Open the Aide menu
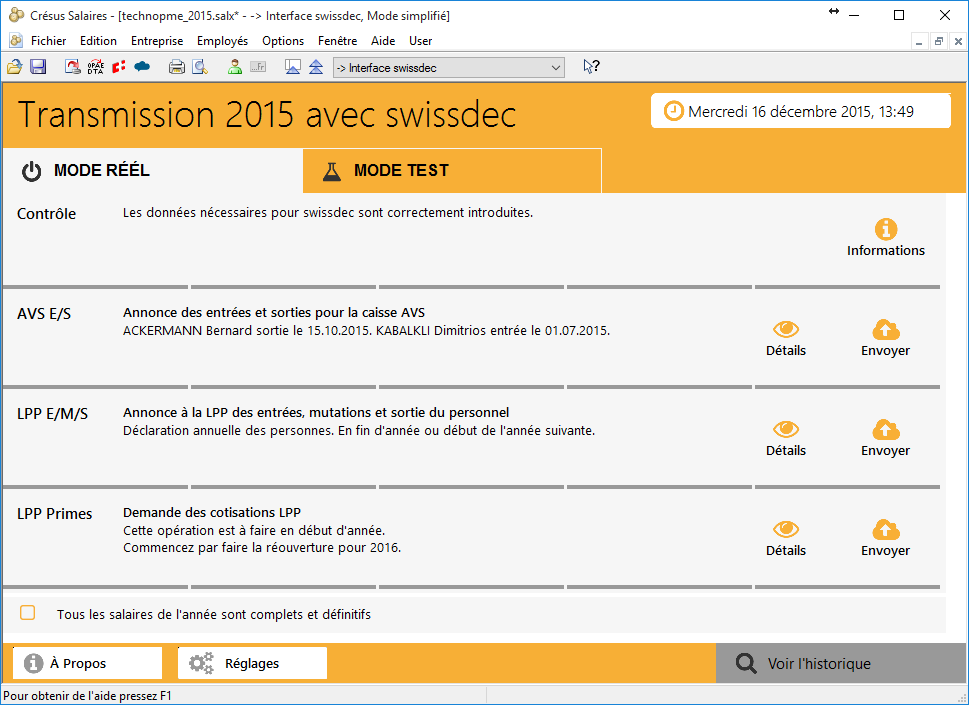Image resolution: width=969 pixels, height=705 pixels. (383, 41)
